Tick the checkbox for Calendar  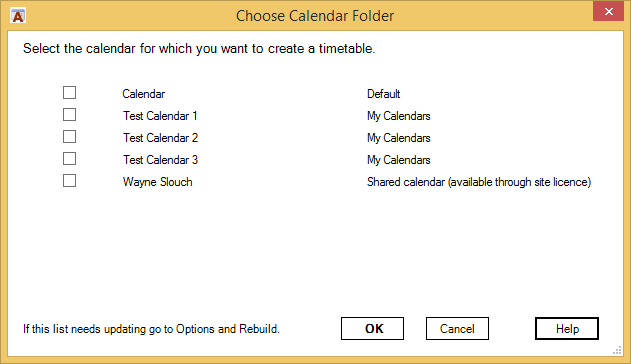[x=69, y=93]
